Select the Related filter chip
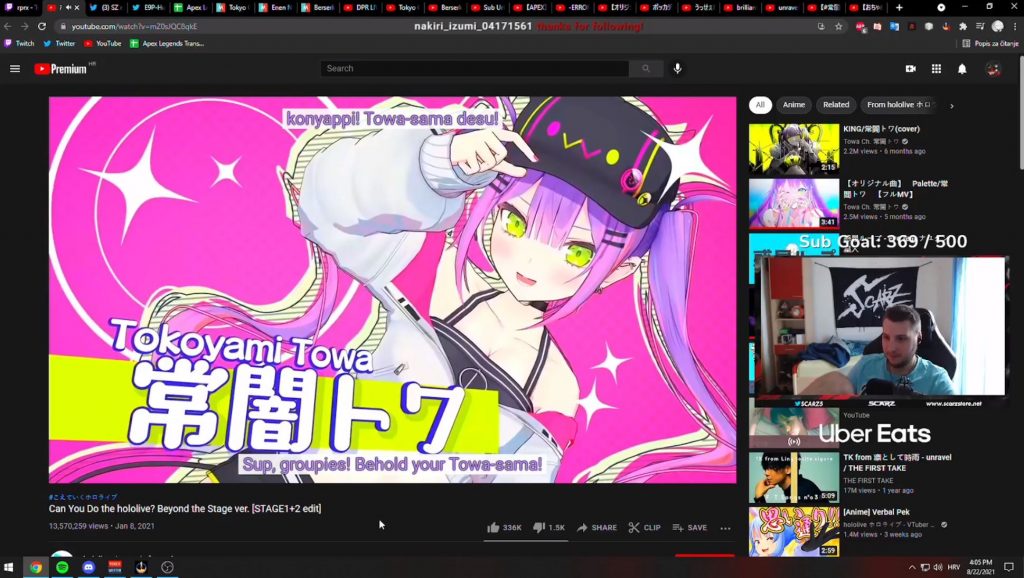Viewport: 1024px width, 578px height. 836,105
